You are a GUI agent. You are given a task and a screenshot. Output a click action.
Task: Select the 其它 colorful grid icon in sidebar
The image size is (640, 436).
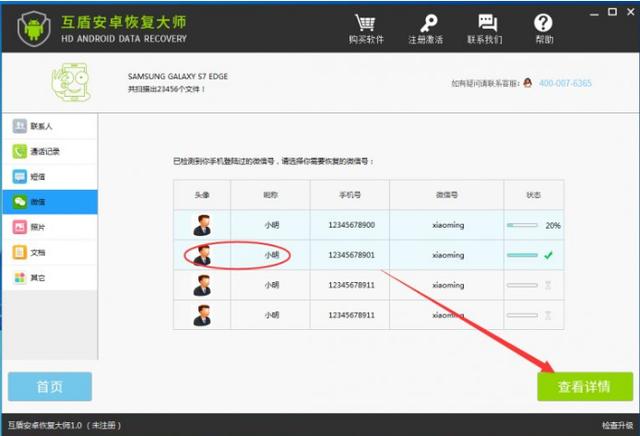(20, 278)
